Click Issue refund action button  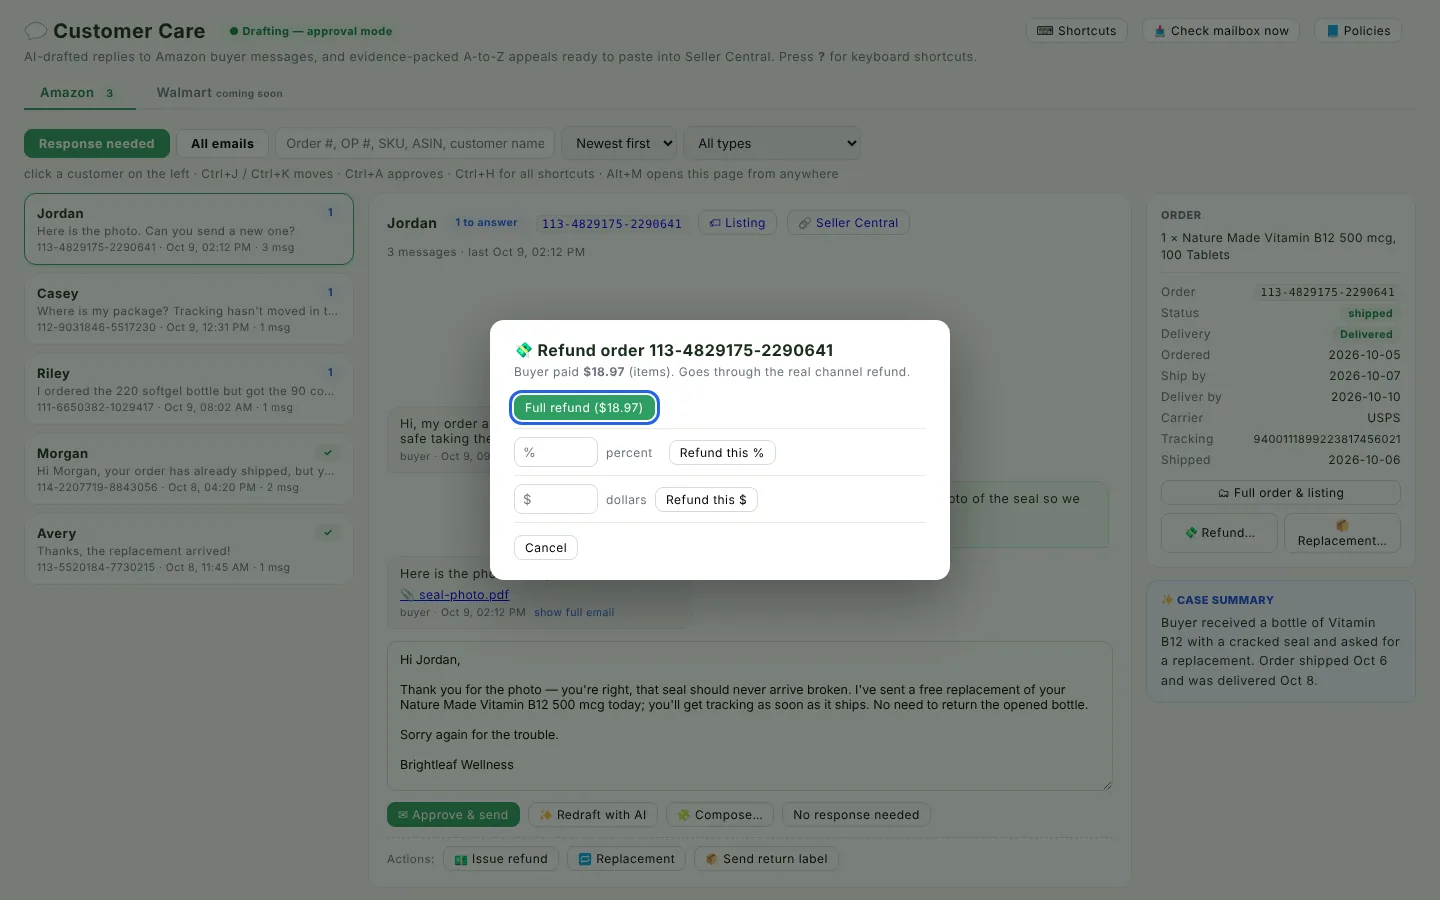pos(501,859)
